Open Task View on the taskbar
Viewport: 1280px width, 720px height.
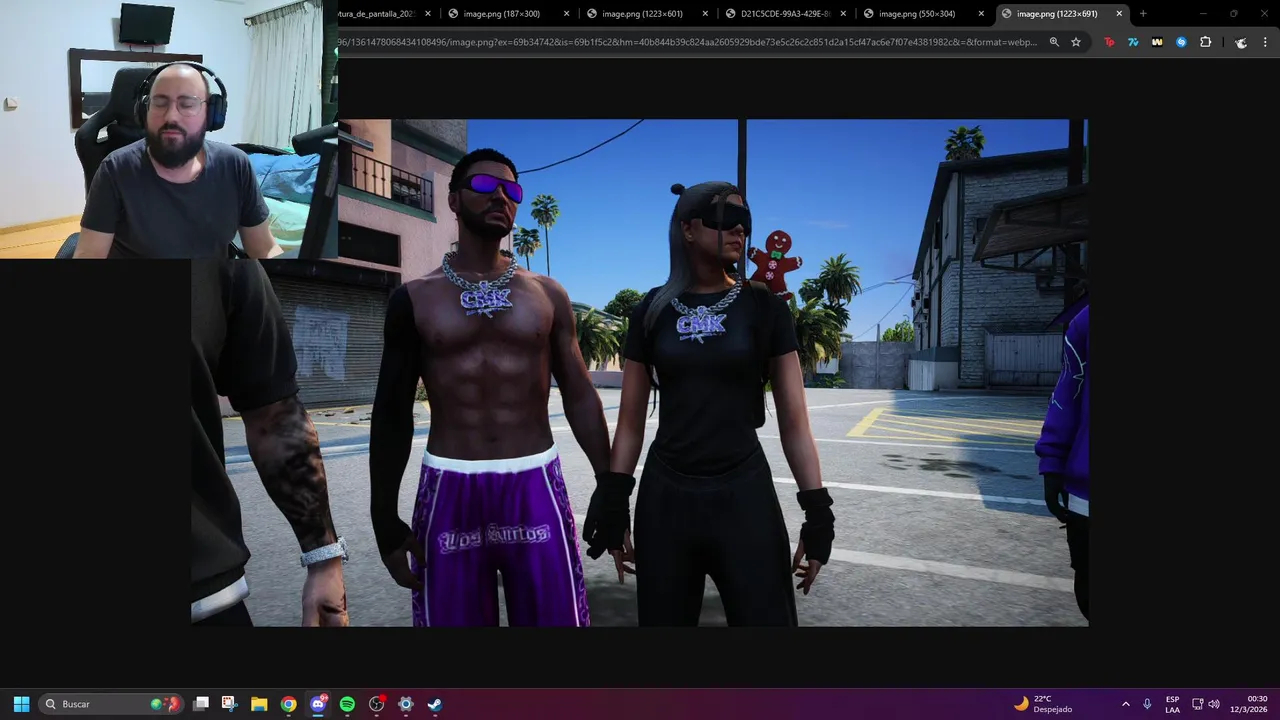coord(201,704)
